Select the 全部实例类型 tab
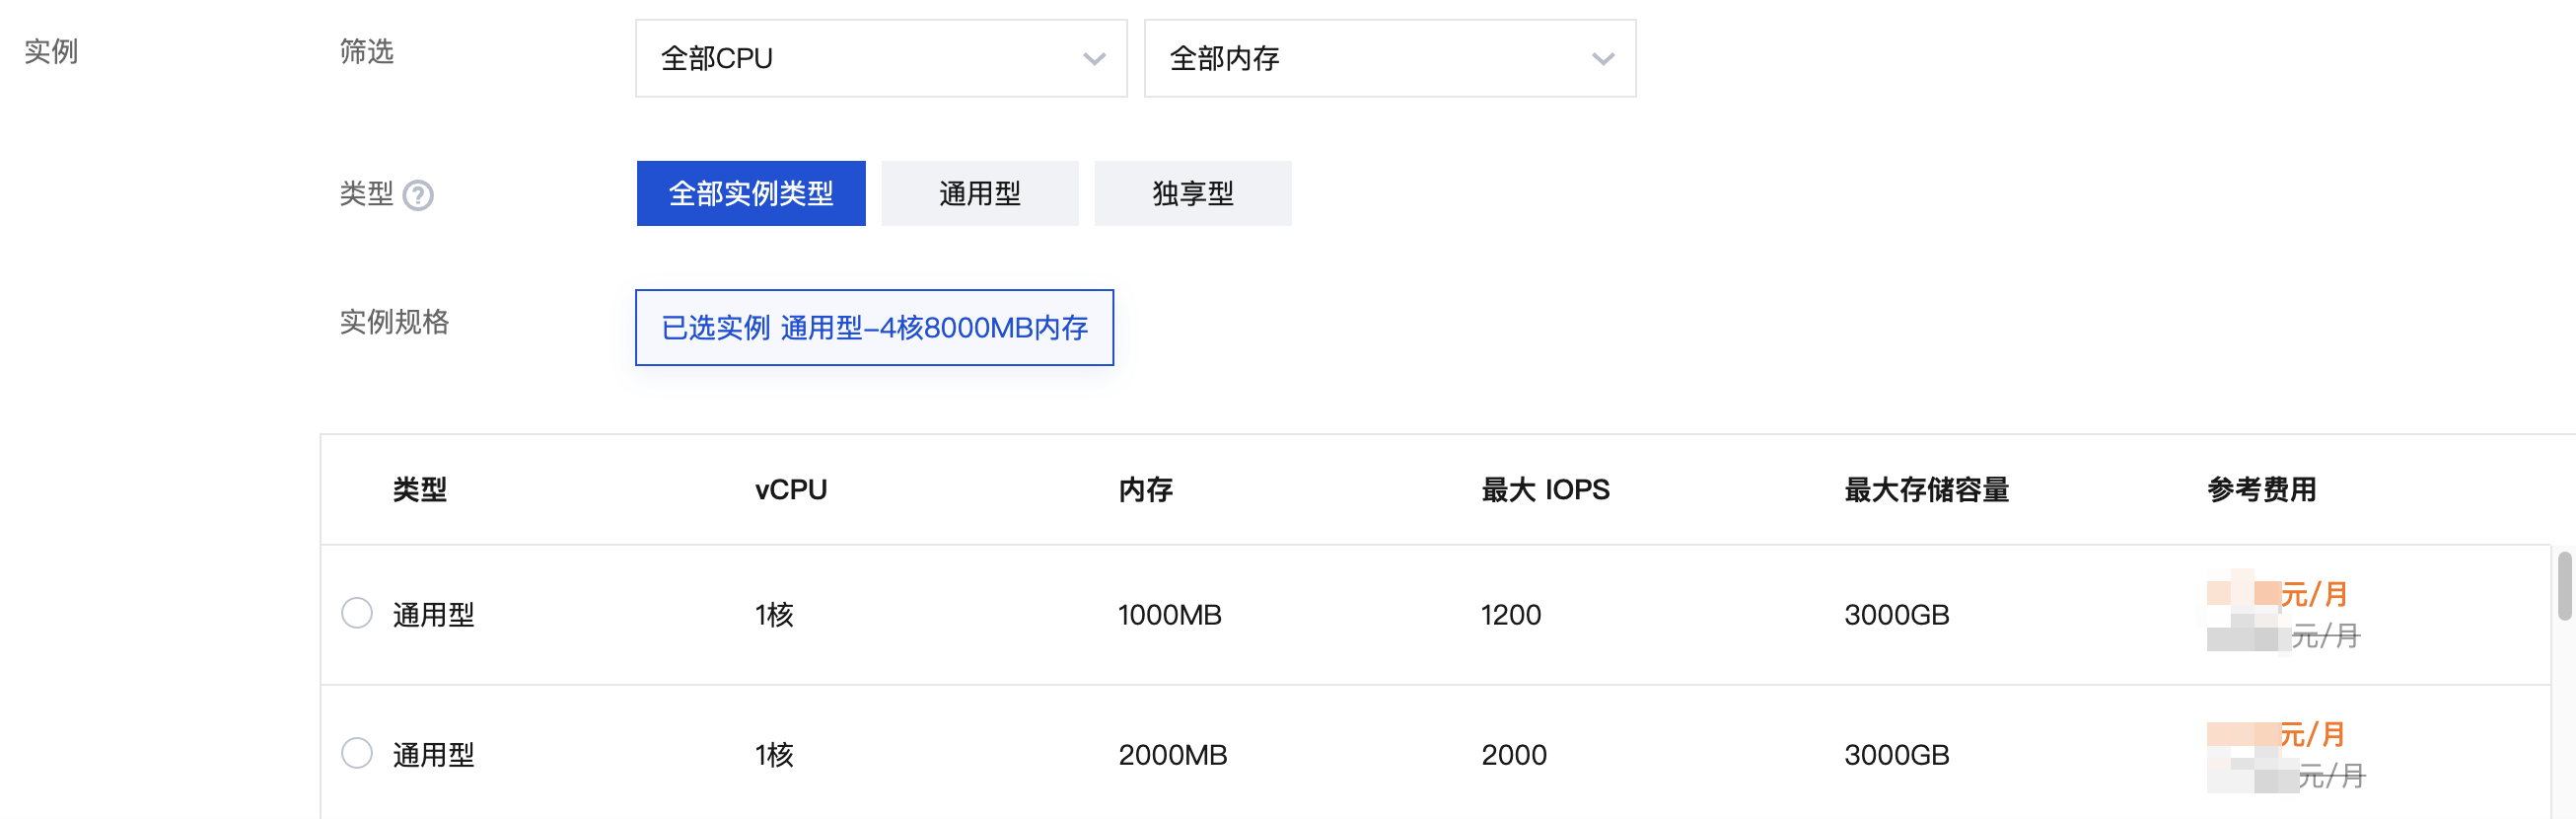 pyautogui.click(x=751, y=193)
